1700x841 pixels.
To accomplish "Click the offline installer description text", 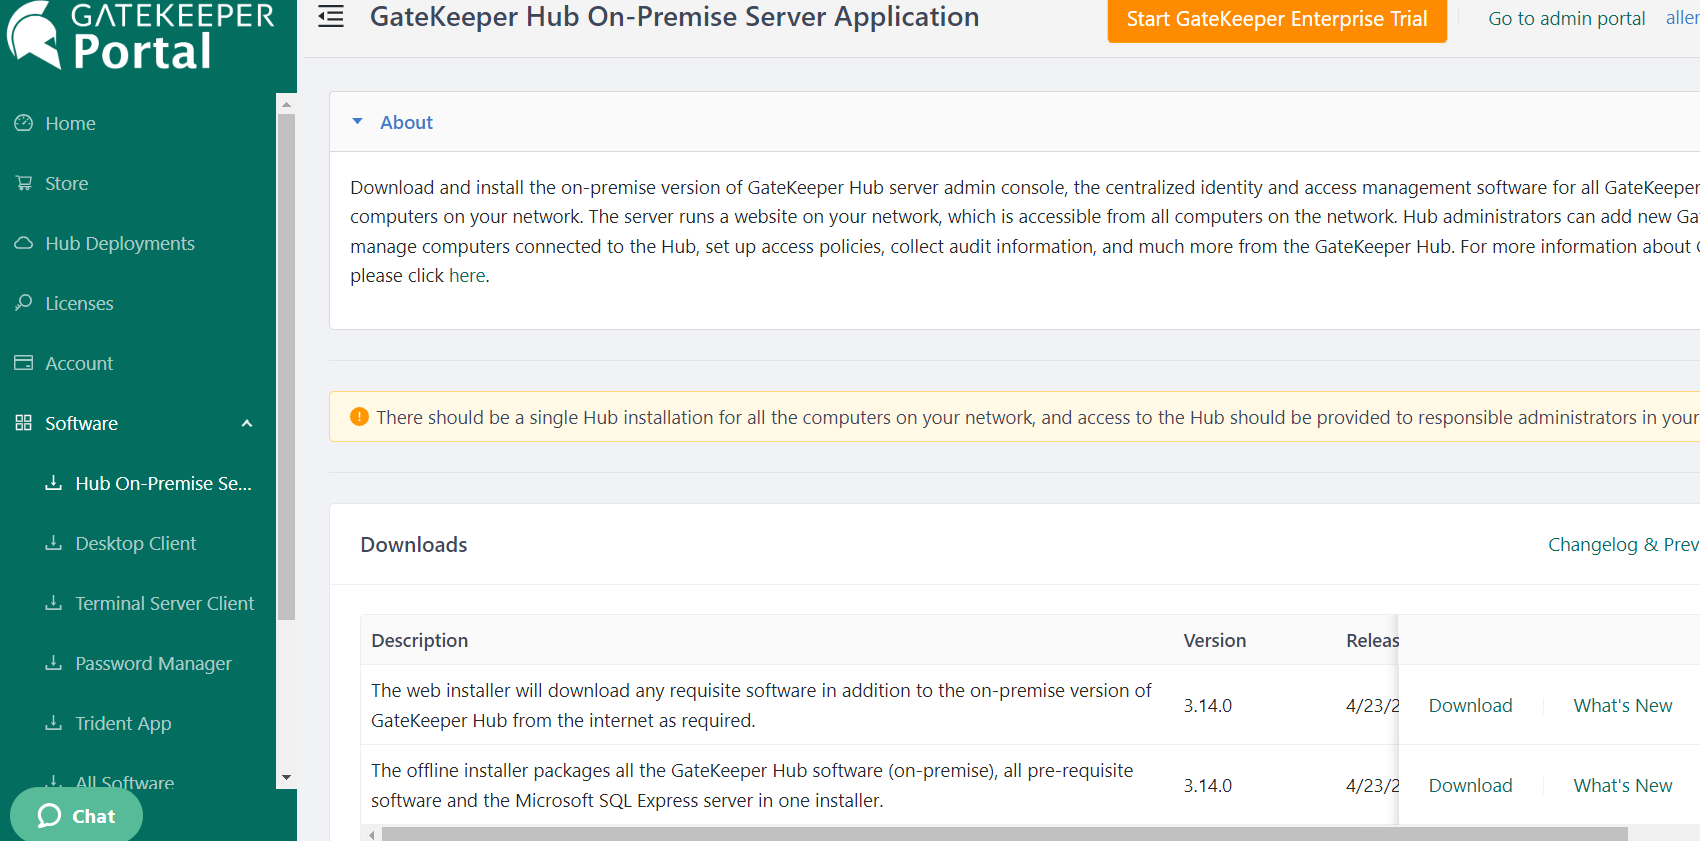I will point(752,786).
